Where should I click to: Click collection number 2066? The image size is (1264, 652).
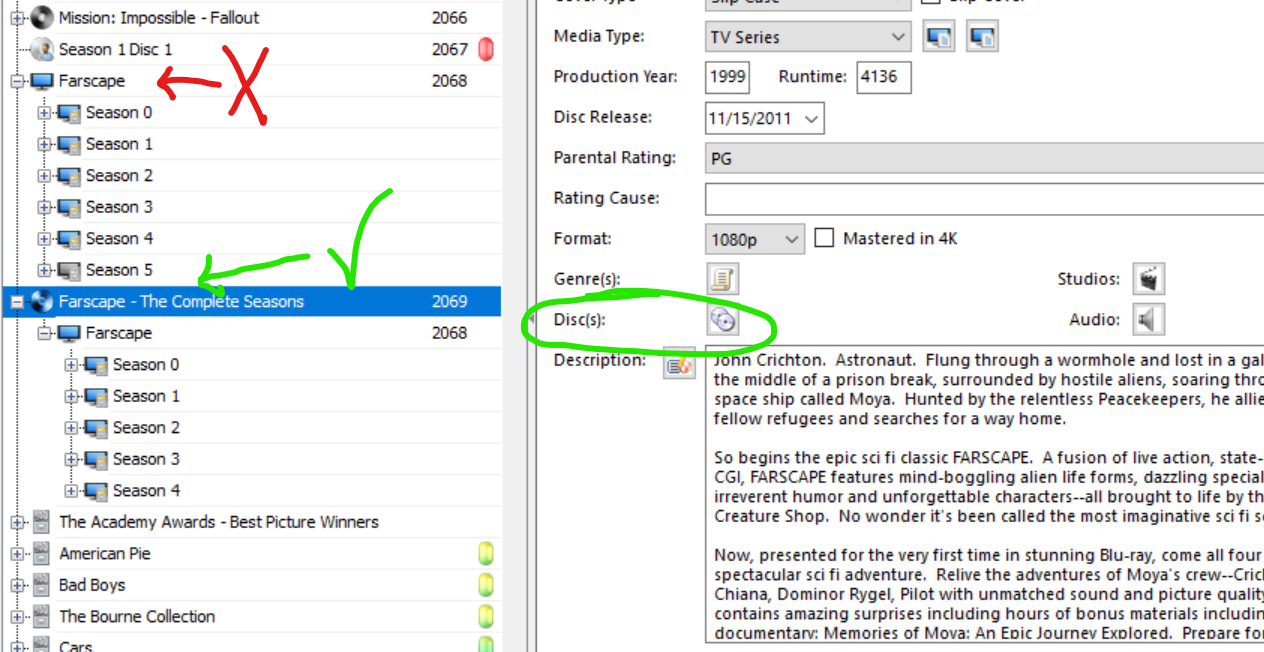[x=449, y=18]
